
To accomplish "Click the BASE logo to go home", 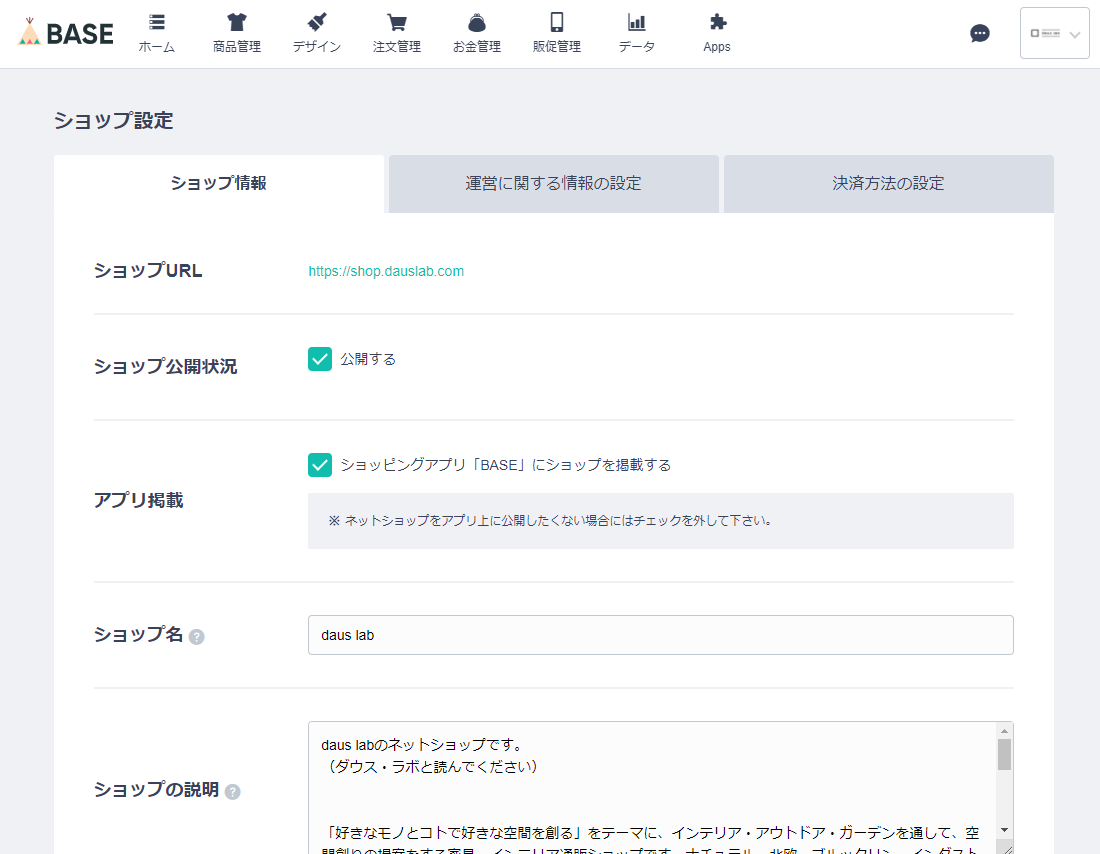I will 64,33.
